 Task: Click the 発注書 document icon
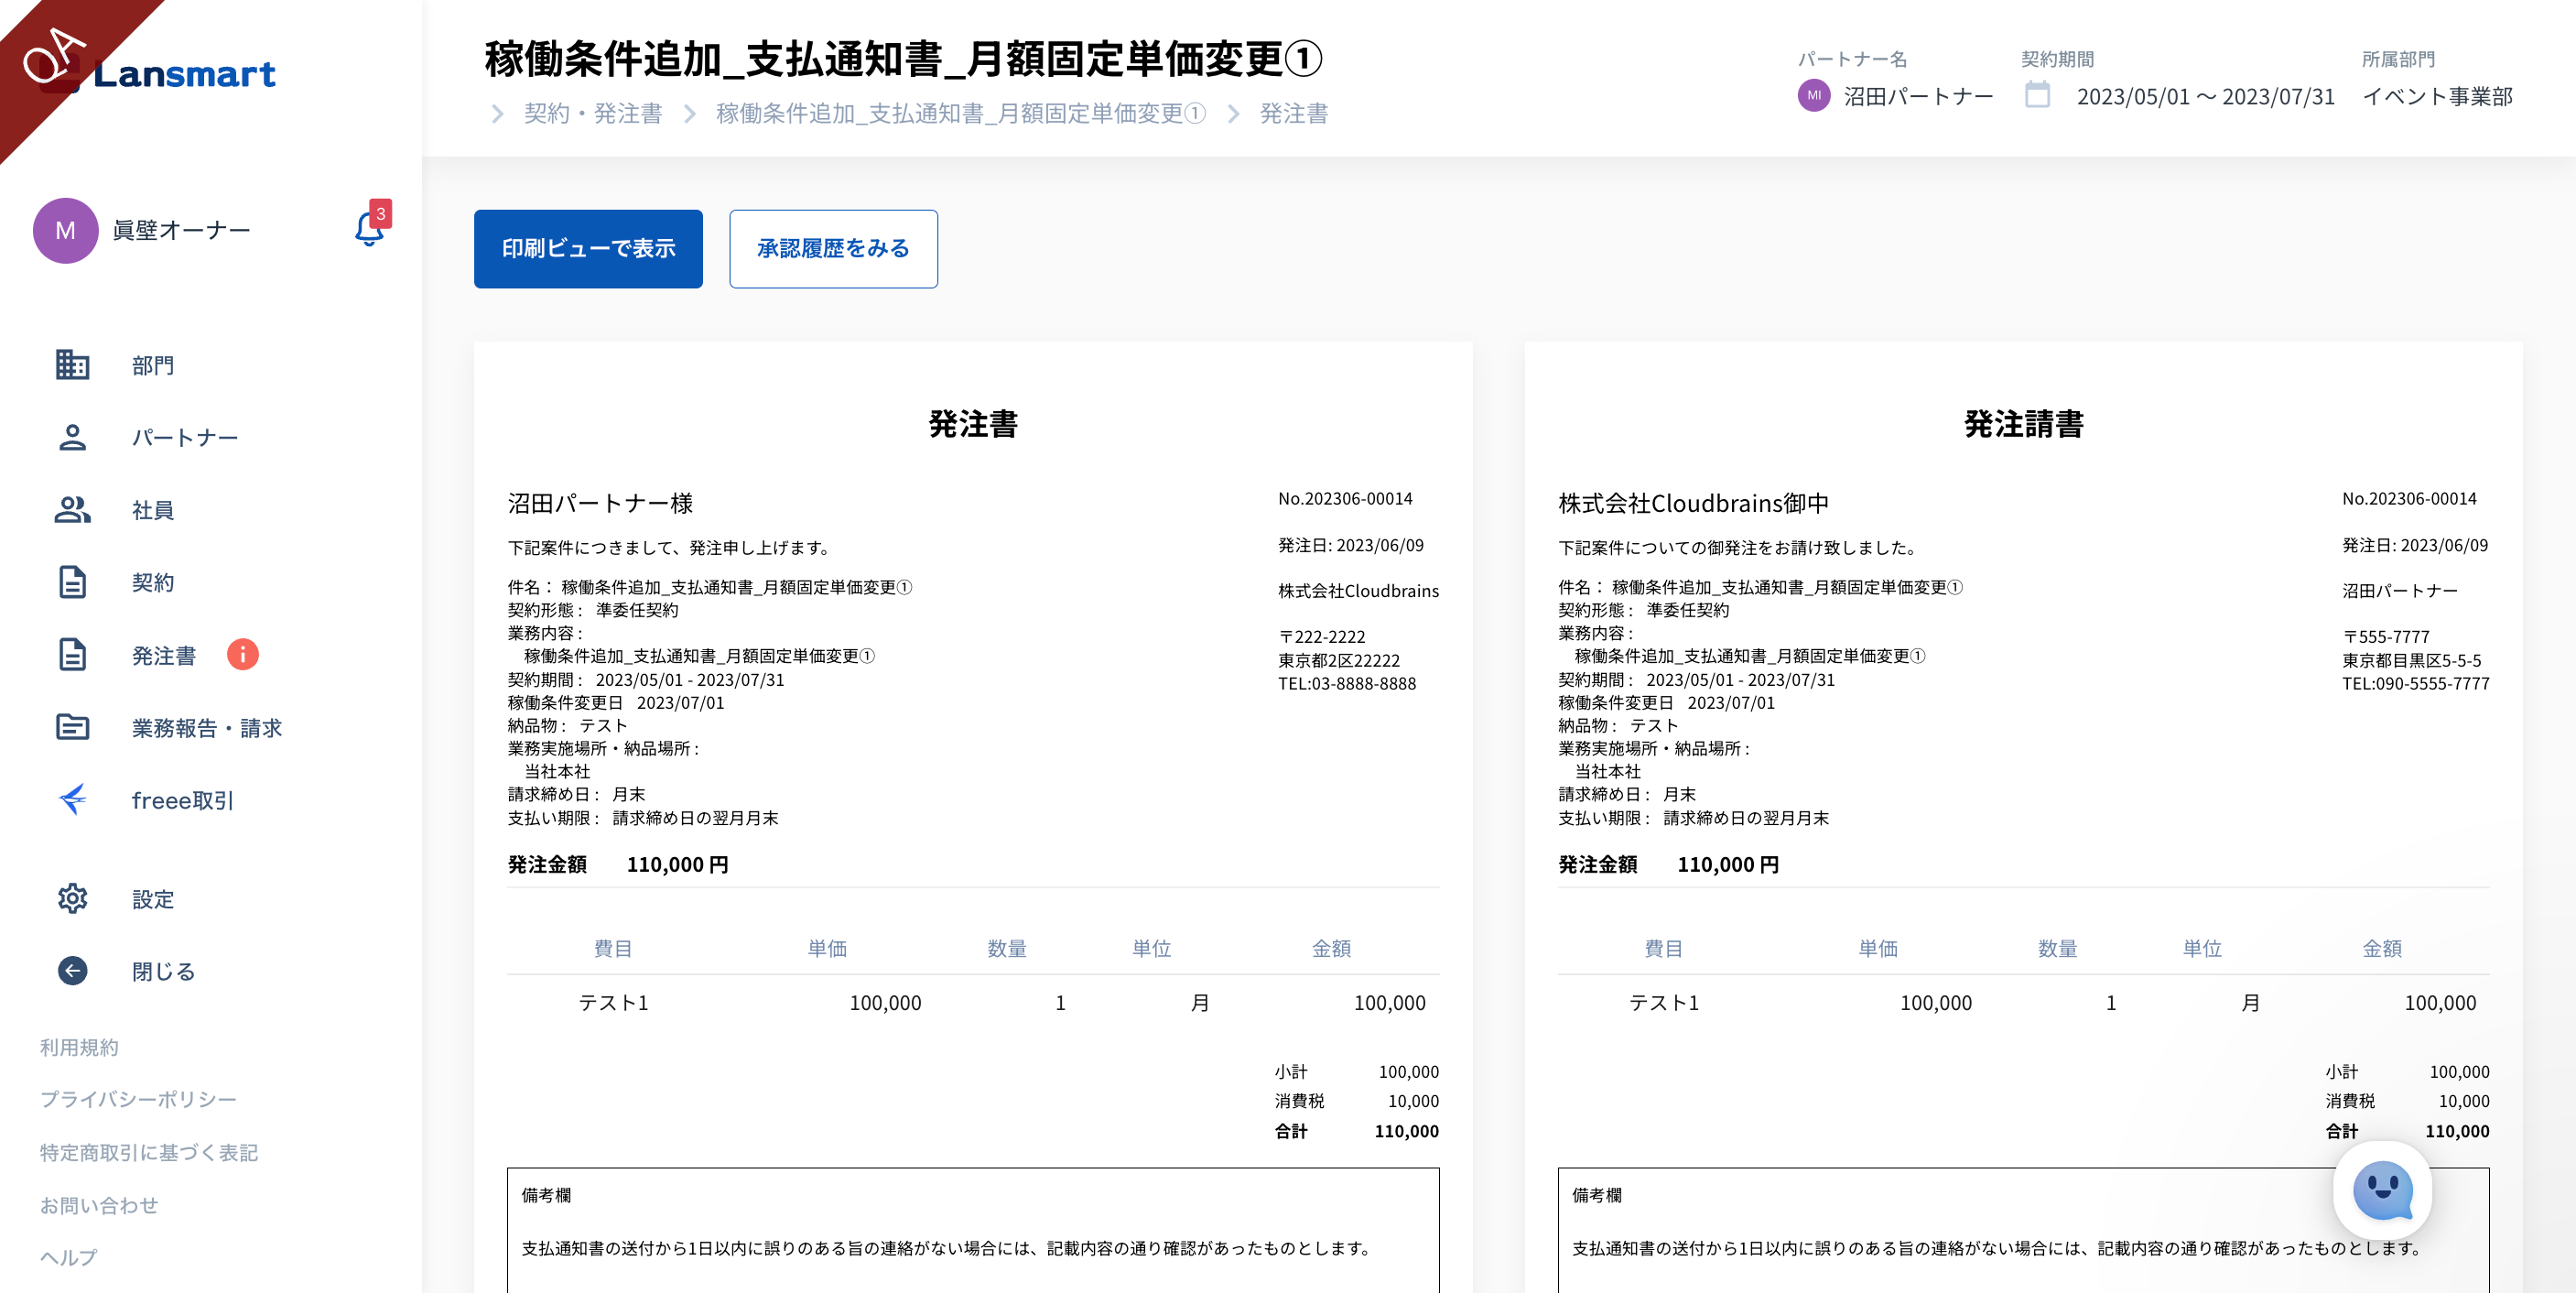(72, 655)
